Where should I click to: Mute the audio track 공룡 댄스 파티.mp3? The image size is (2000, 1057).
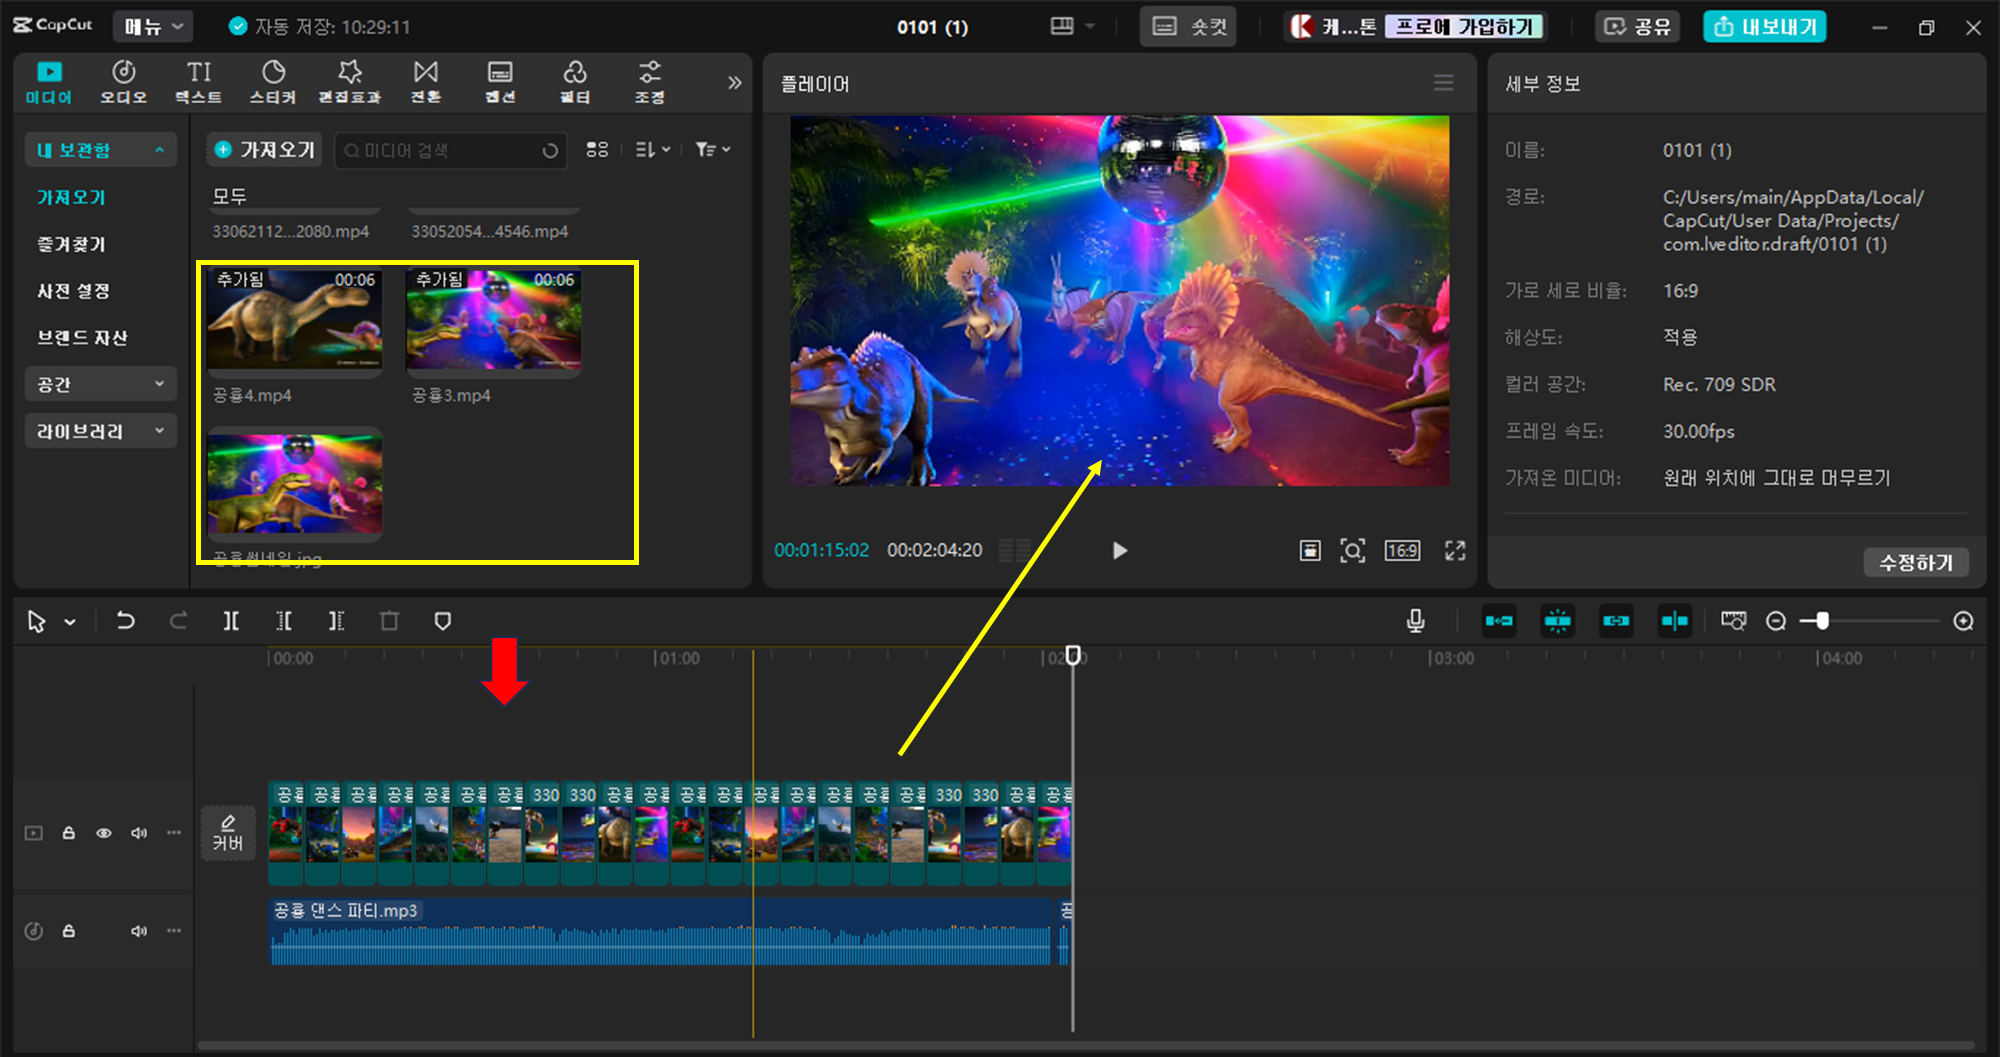[x=139, y=931]
